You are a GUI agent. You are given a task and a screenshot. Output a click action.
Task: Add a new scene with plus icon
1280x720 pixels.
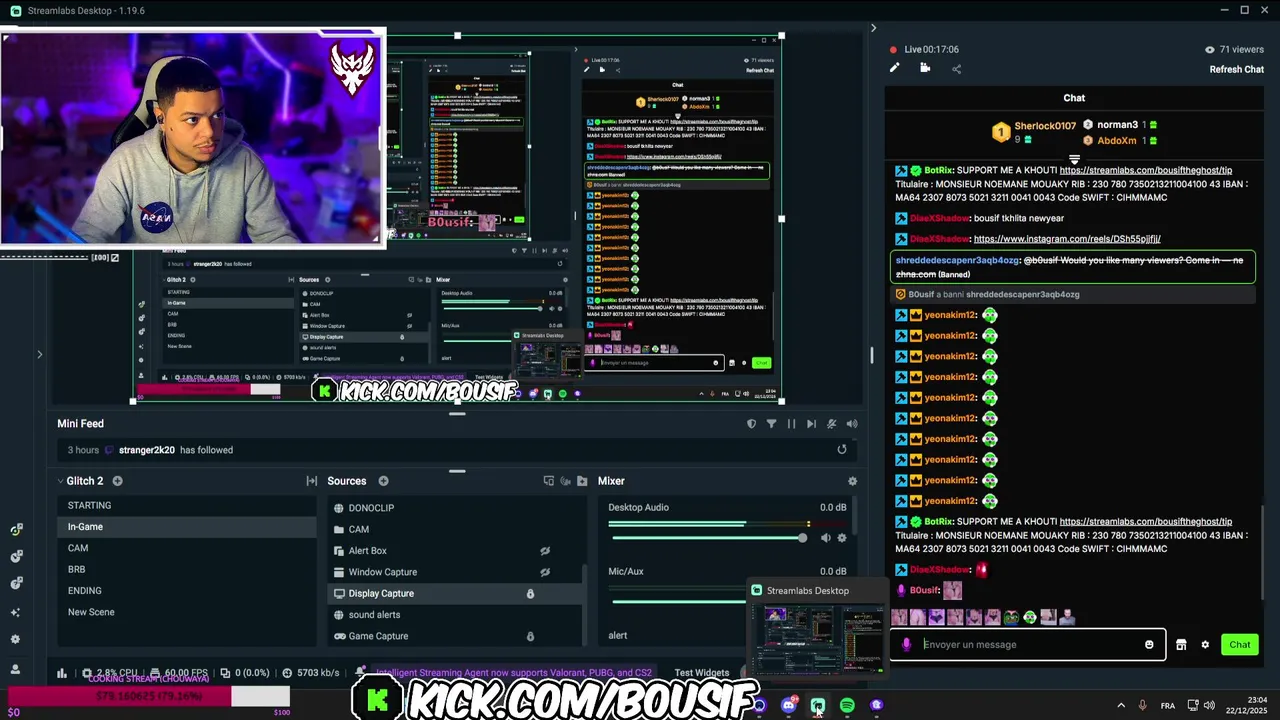117,481
